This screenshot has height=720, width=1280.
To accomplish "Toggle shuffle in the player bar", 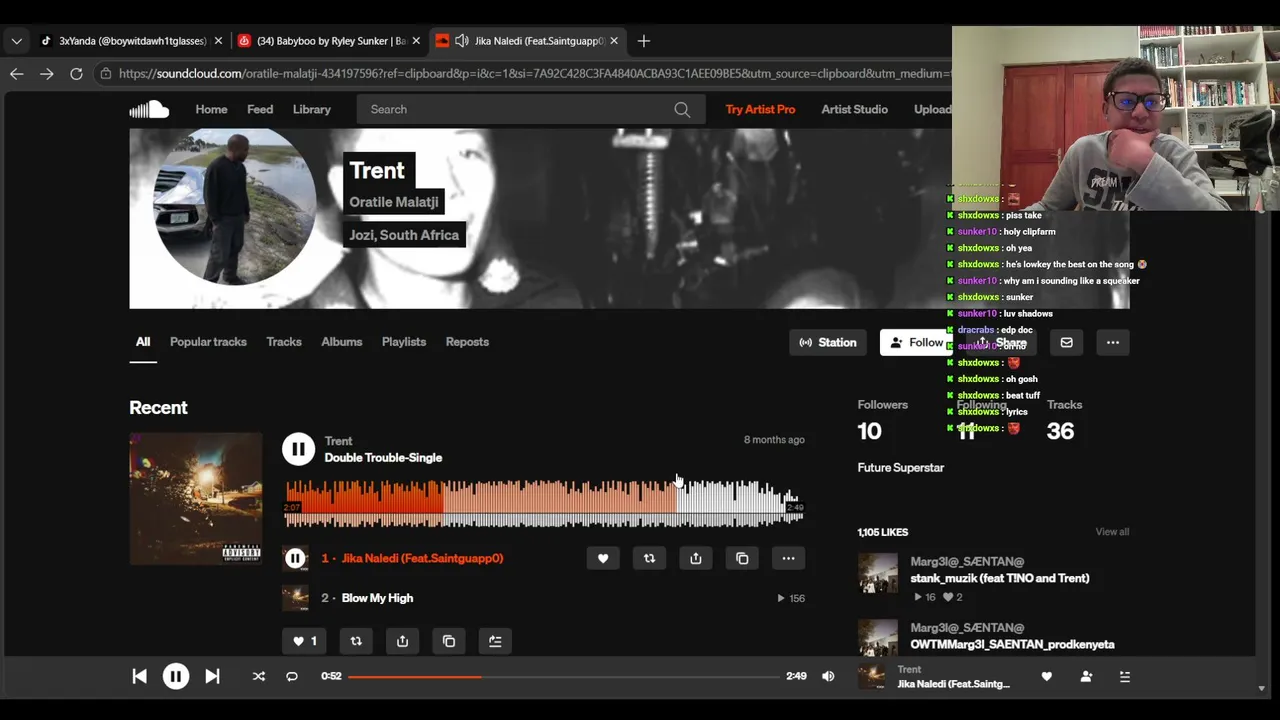I will point(259,676).
